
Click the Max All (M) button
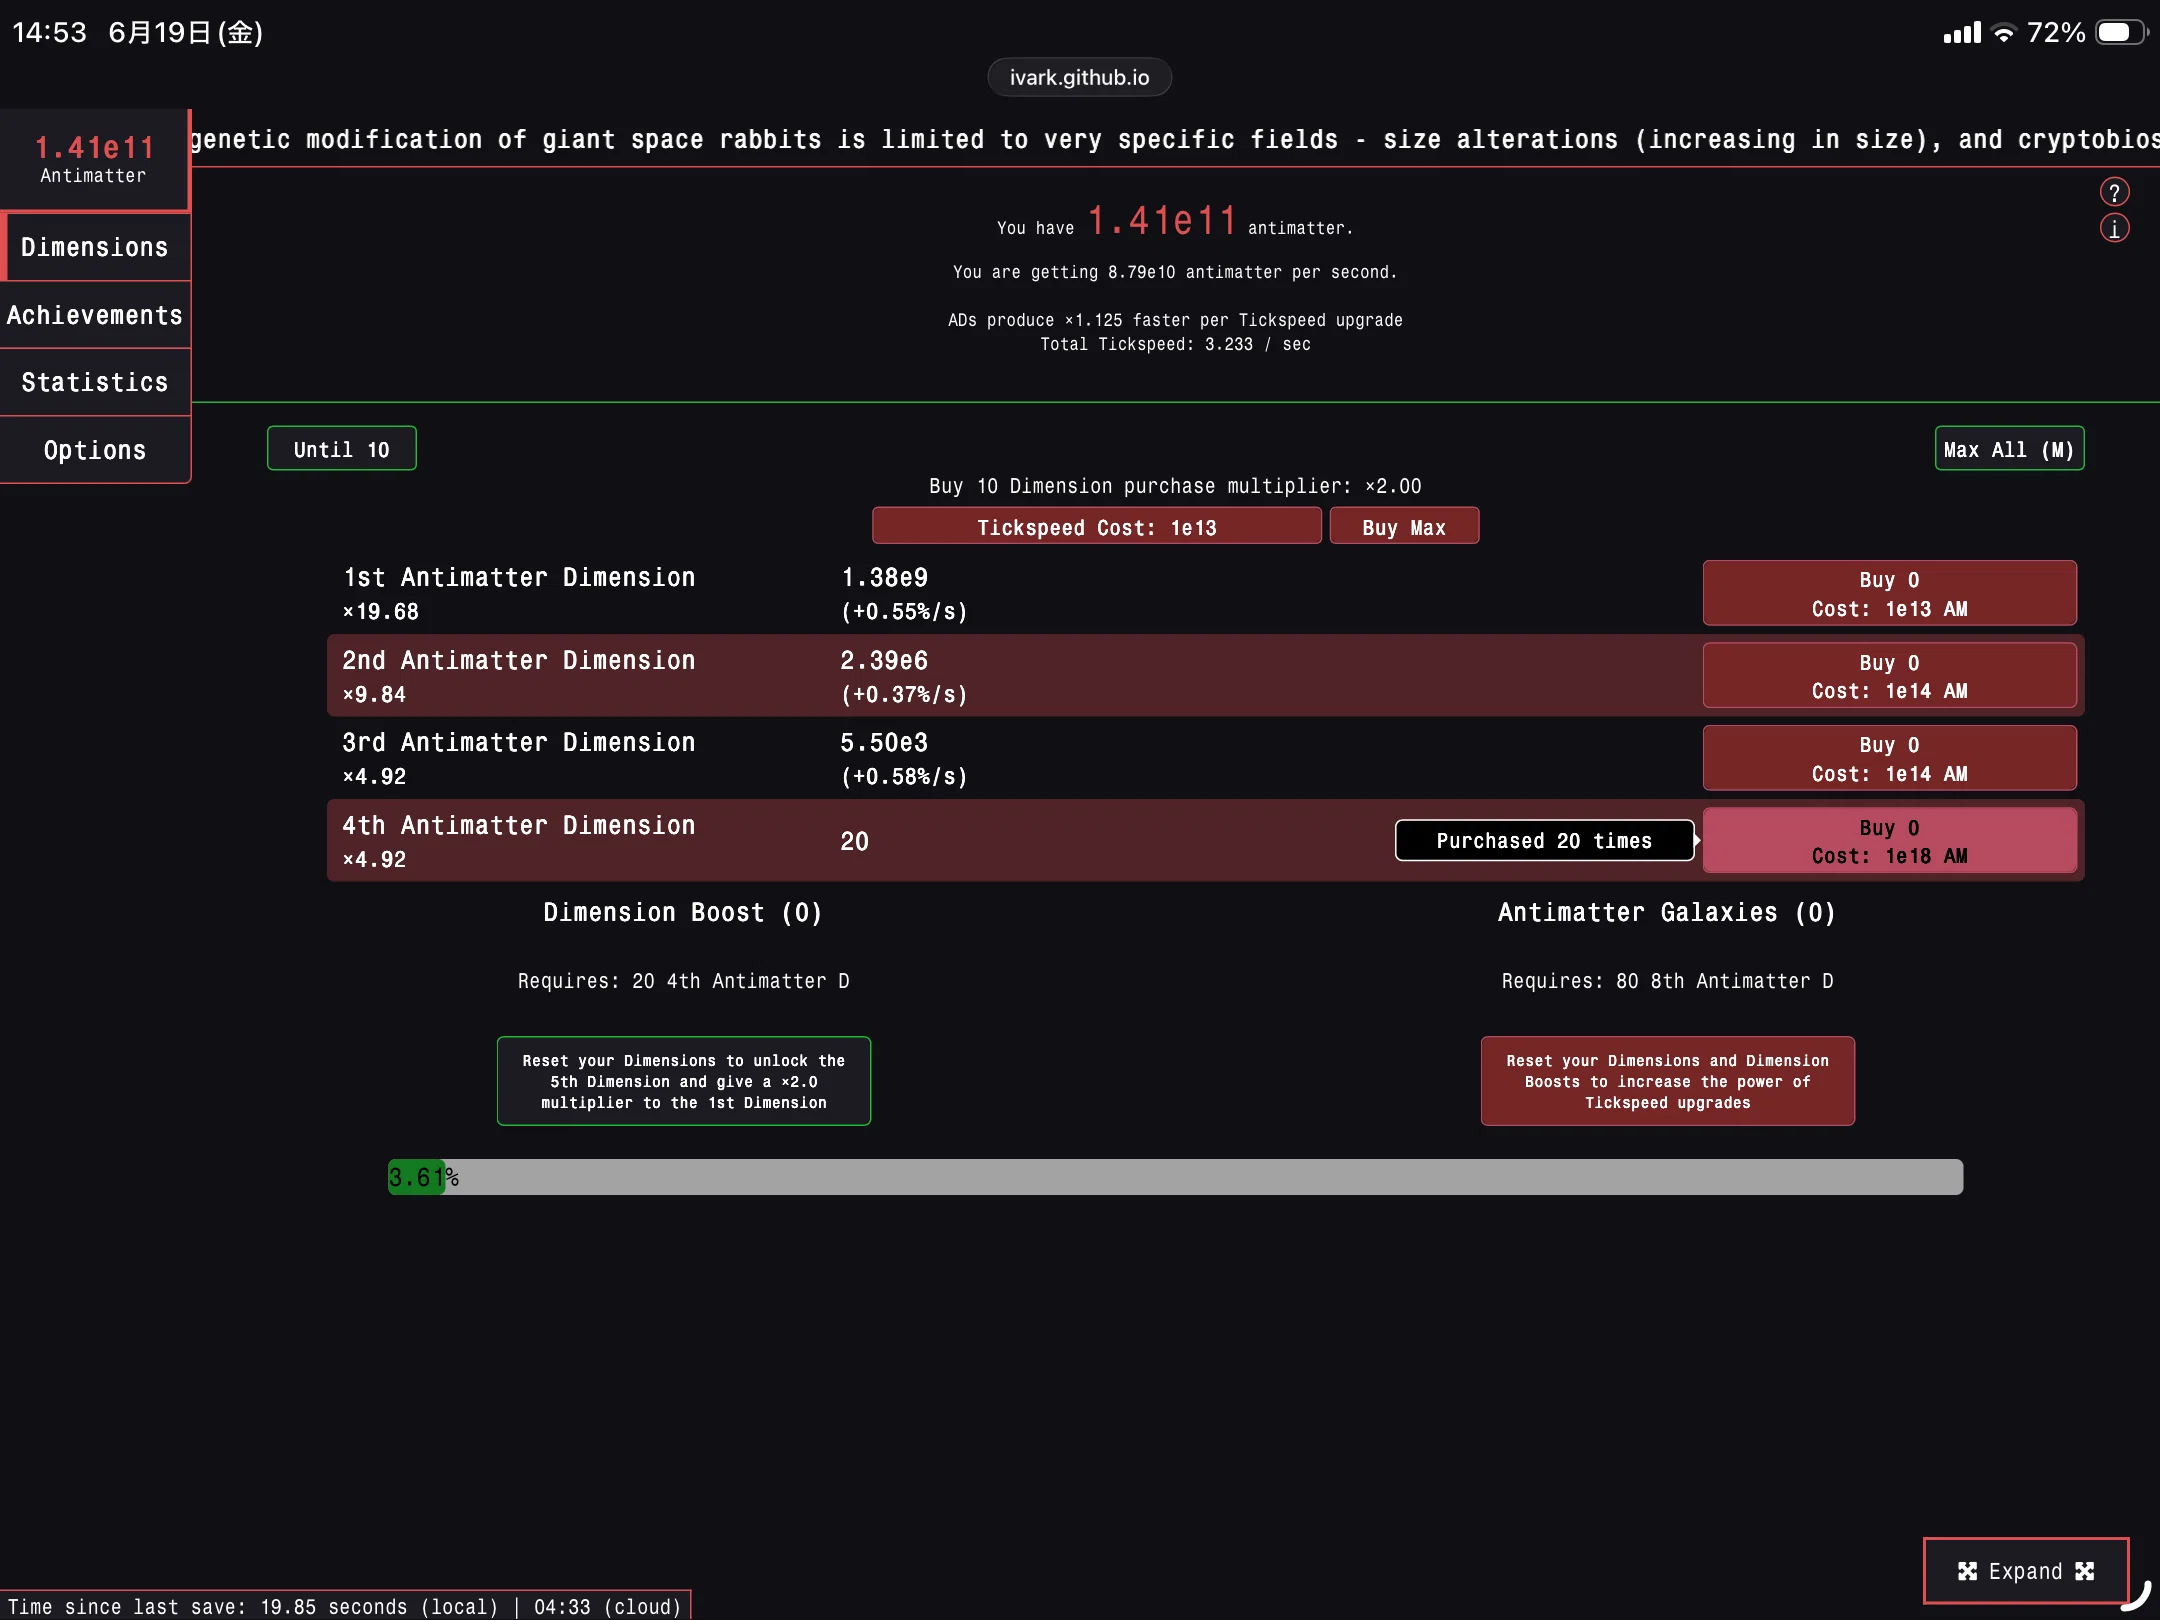click(2009, 449)
